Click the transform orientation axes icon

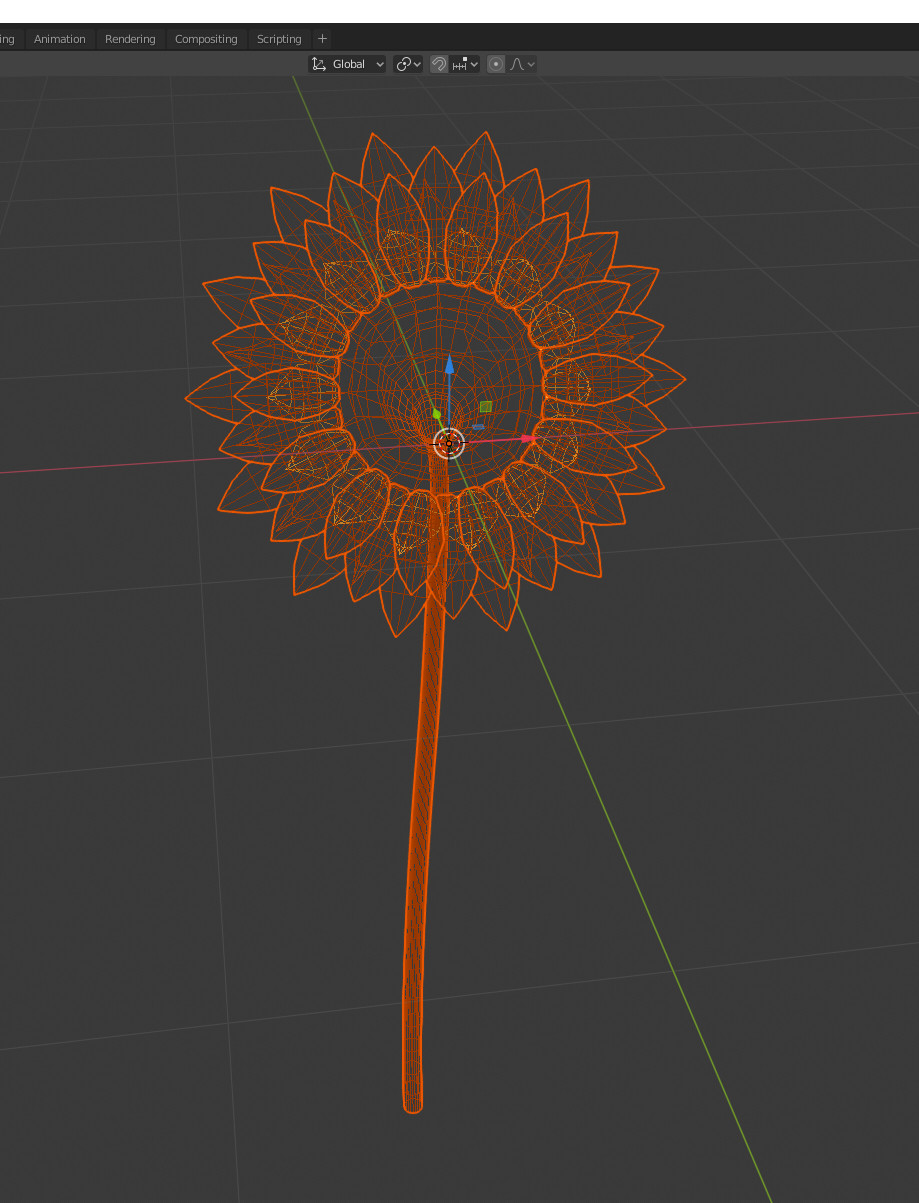pyautogui.click(x=318, y=63)
